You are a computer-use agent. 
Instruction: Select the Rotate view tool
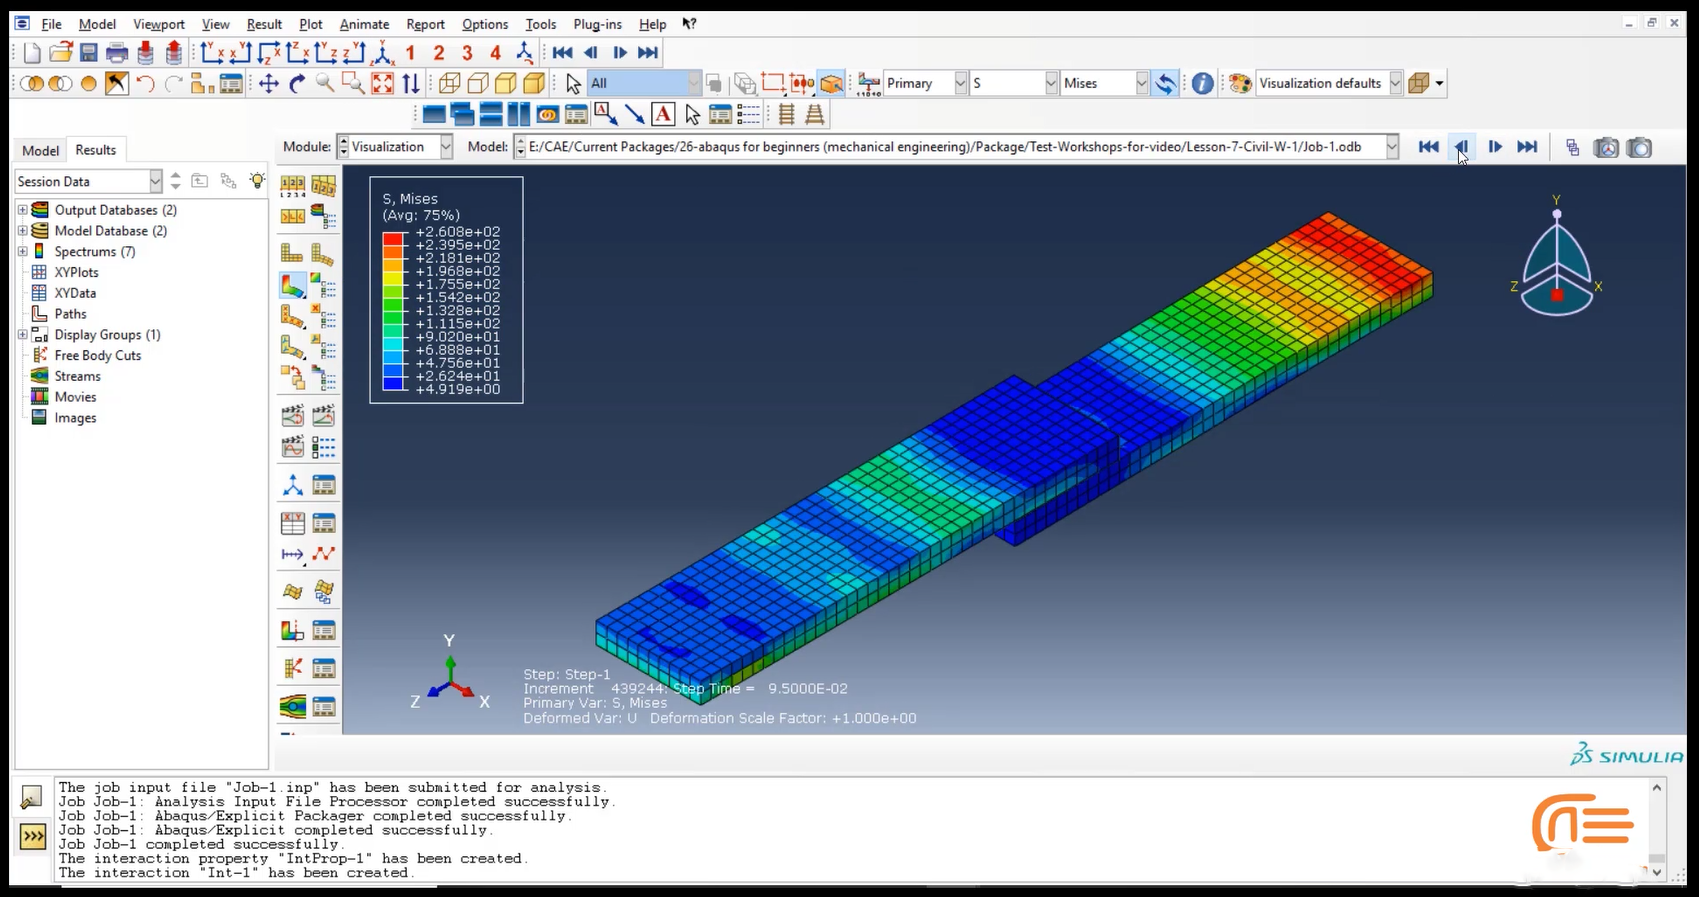297,84
